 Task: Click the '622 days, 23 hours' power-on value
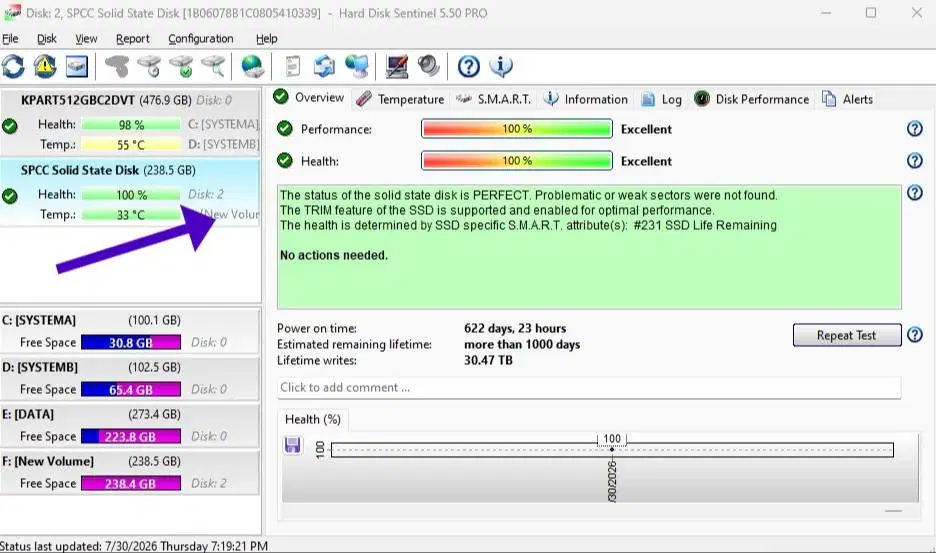tap(515, 328)
